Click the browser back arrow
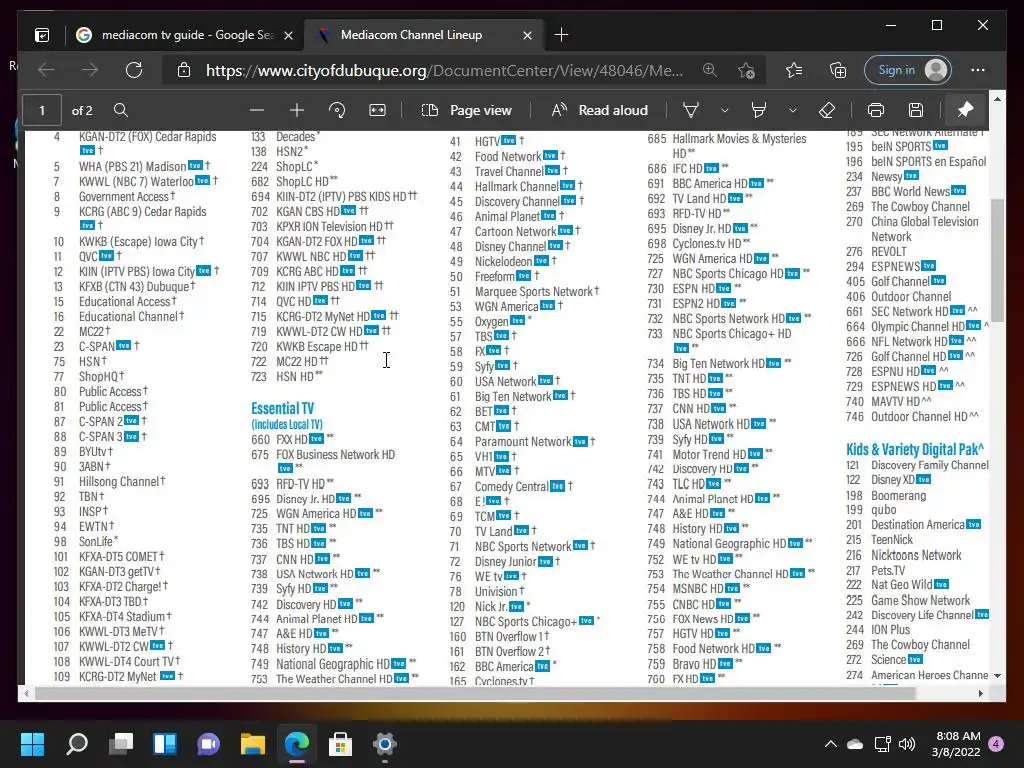This screenshot has width=1024, height=768. (x=46, y=70)
